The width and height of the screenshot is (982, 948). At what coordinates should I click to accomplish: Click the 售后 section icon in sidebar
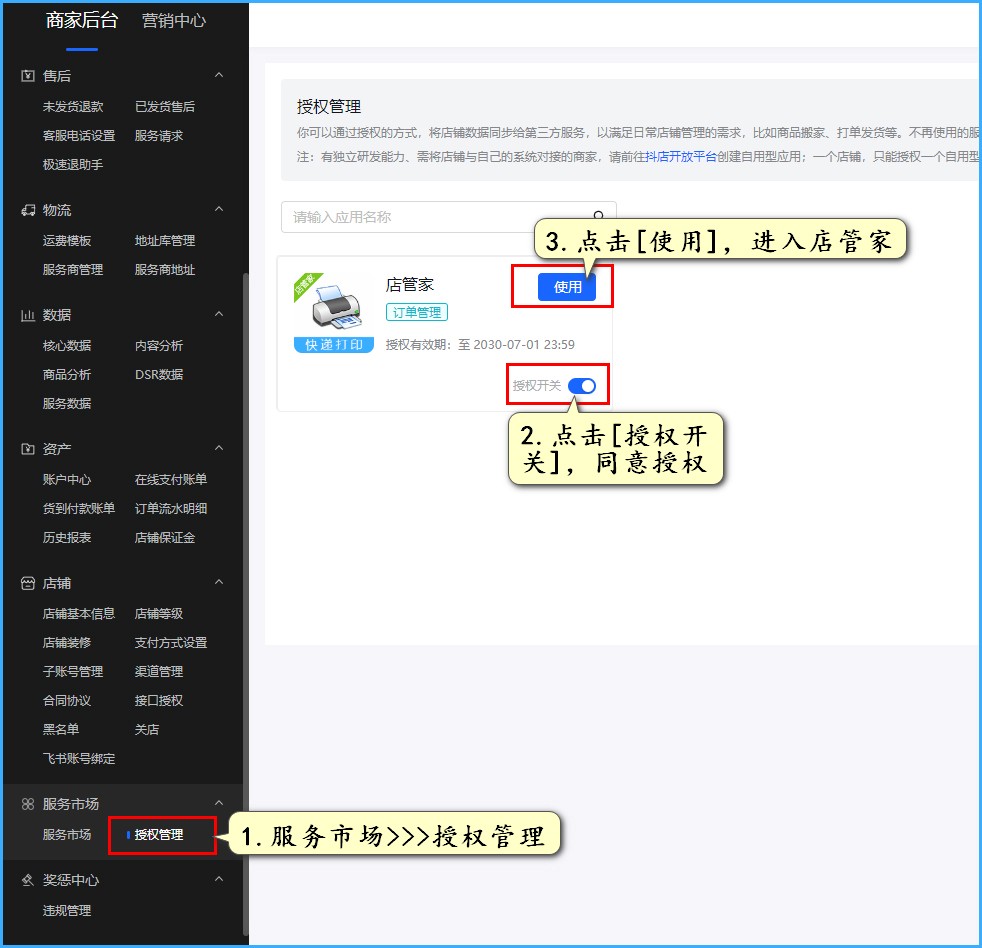tap(28, 76)
